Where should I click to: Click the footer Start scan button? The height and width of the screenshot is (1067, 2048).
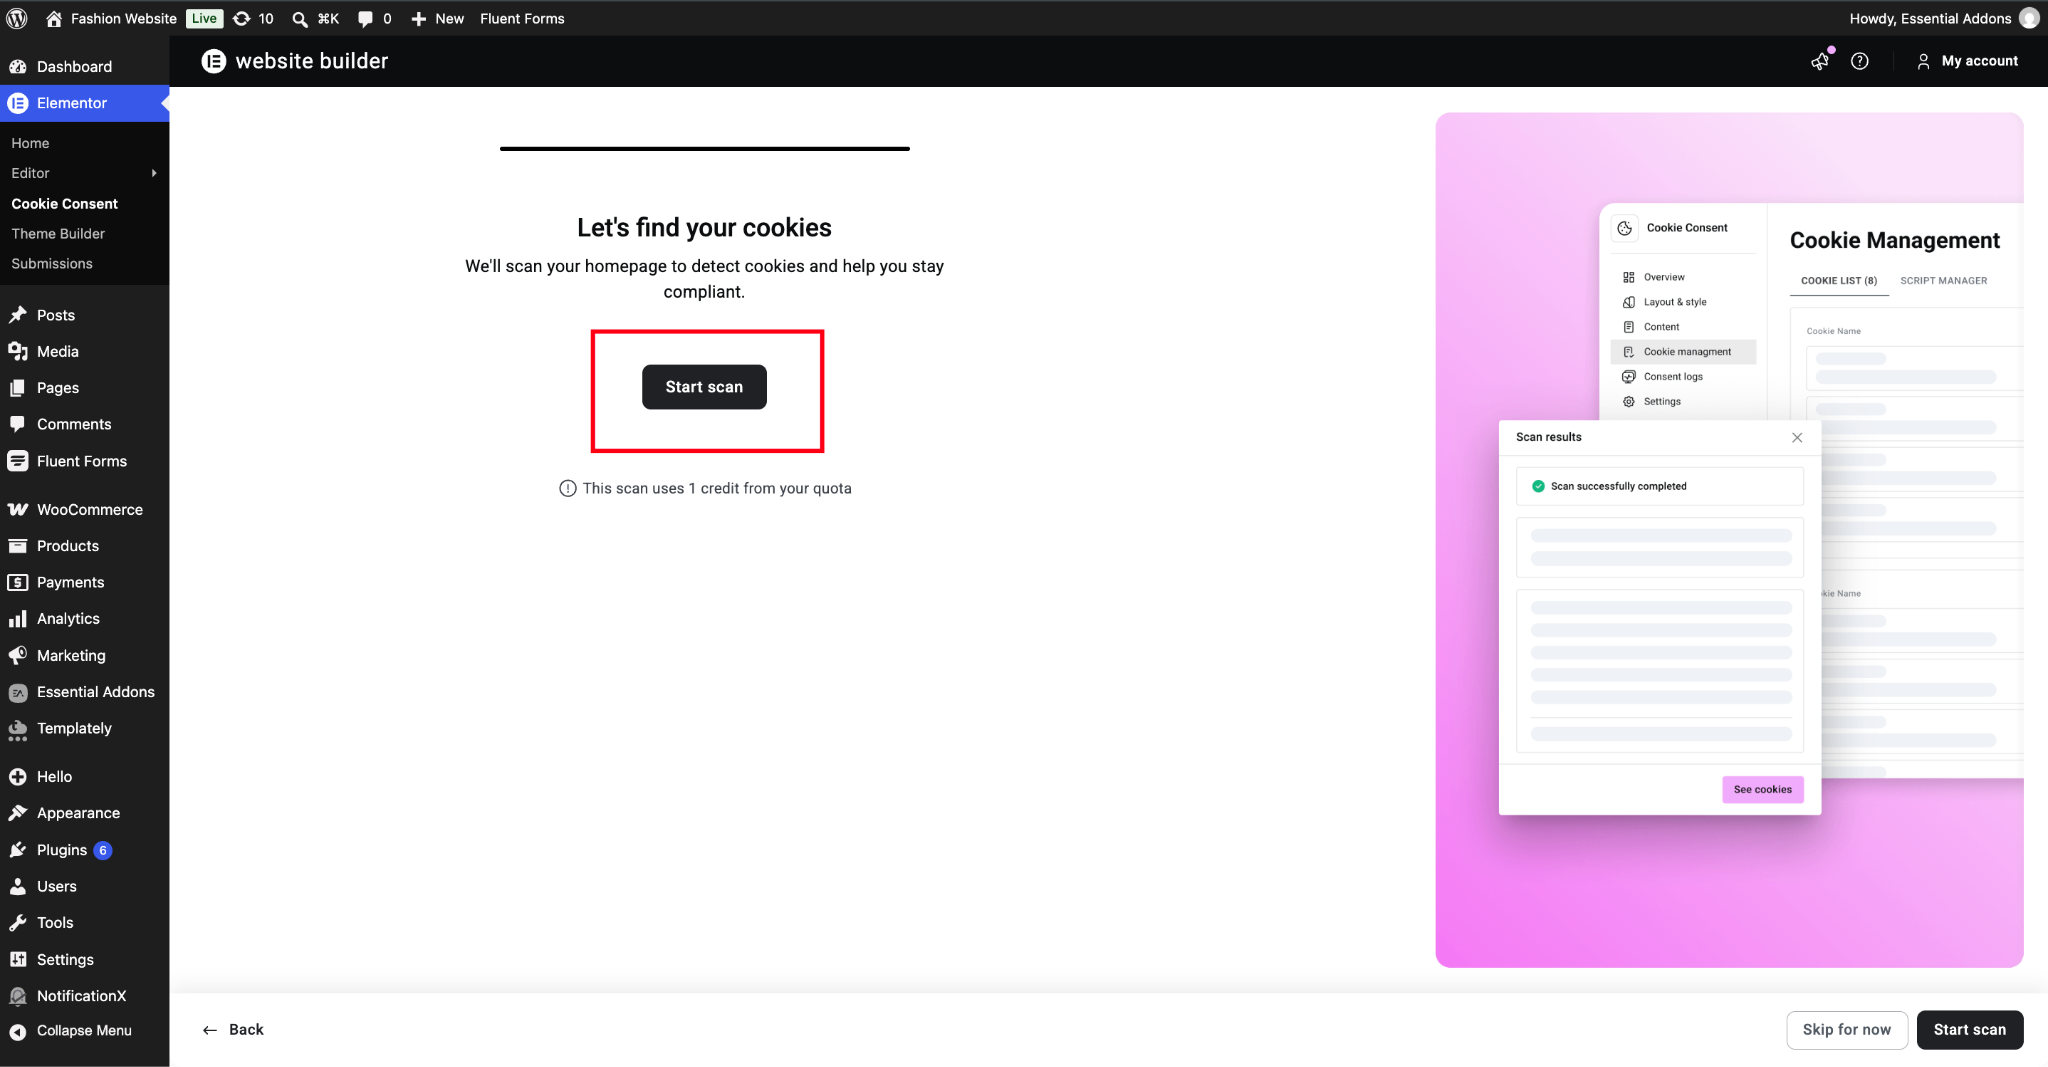coord(1969,1030)
